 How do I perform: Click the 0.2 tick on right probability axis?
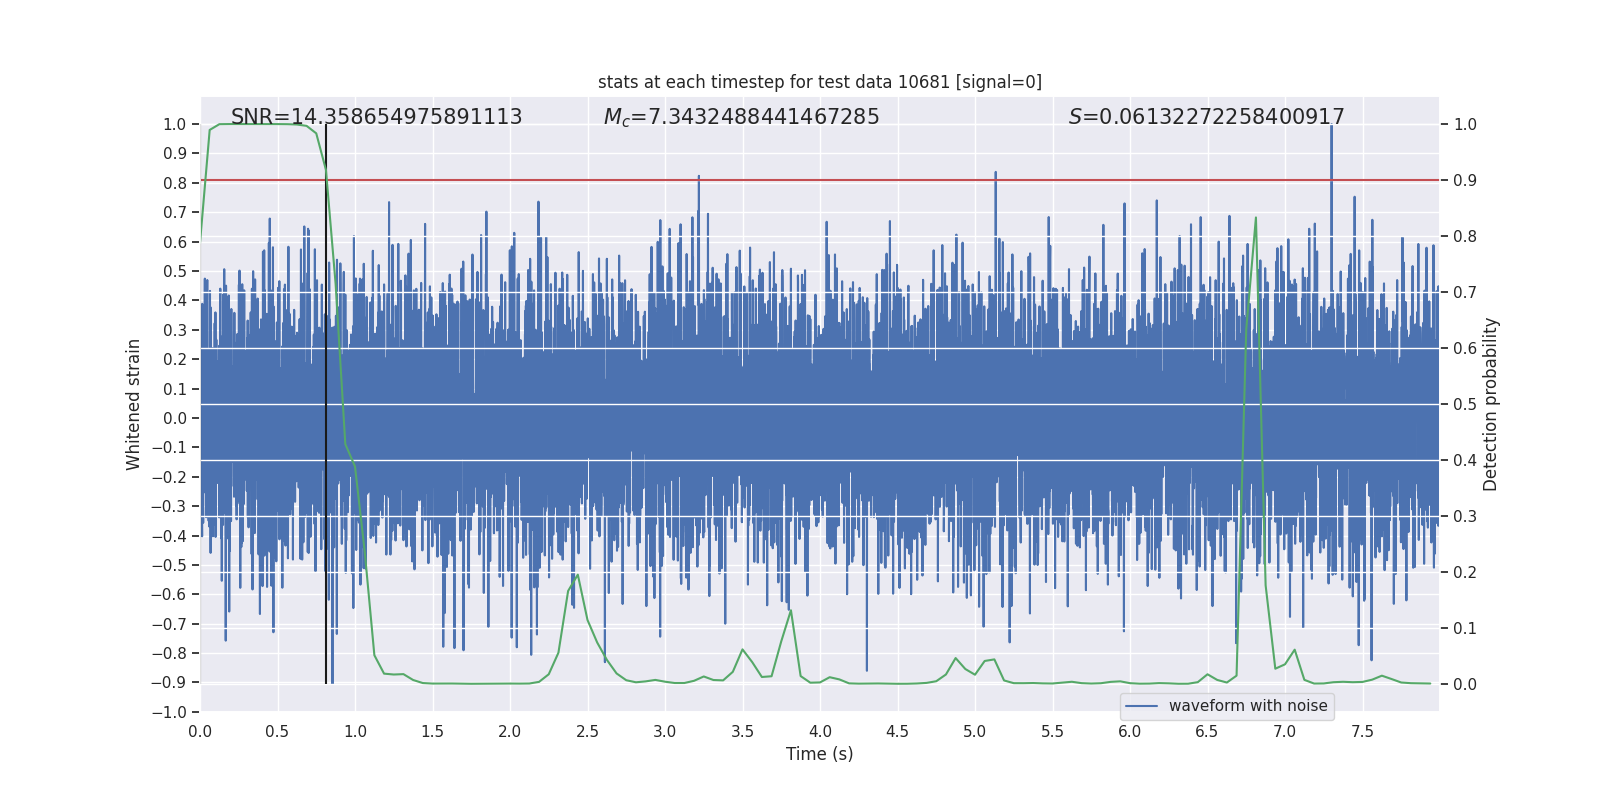tap(1465, 573)
